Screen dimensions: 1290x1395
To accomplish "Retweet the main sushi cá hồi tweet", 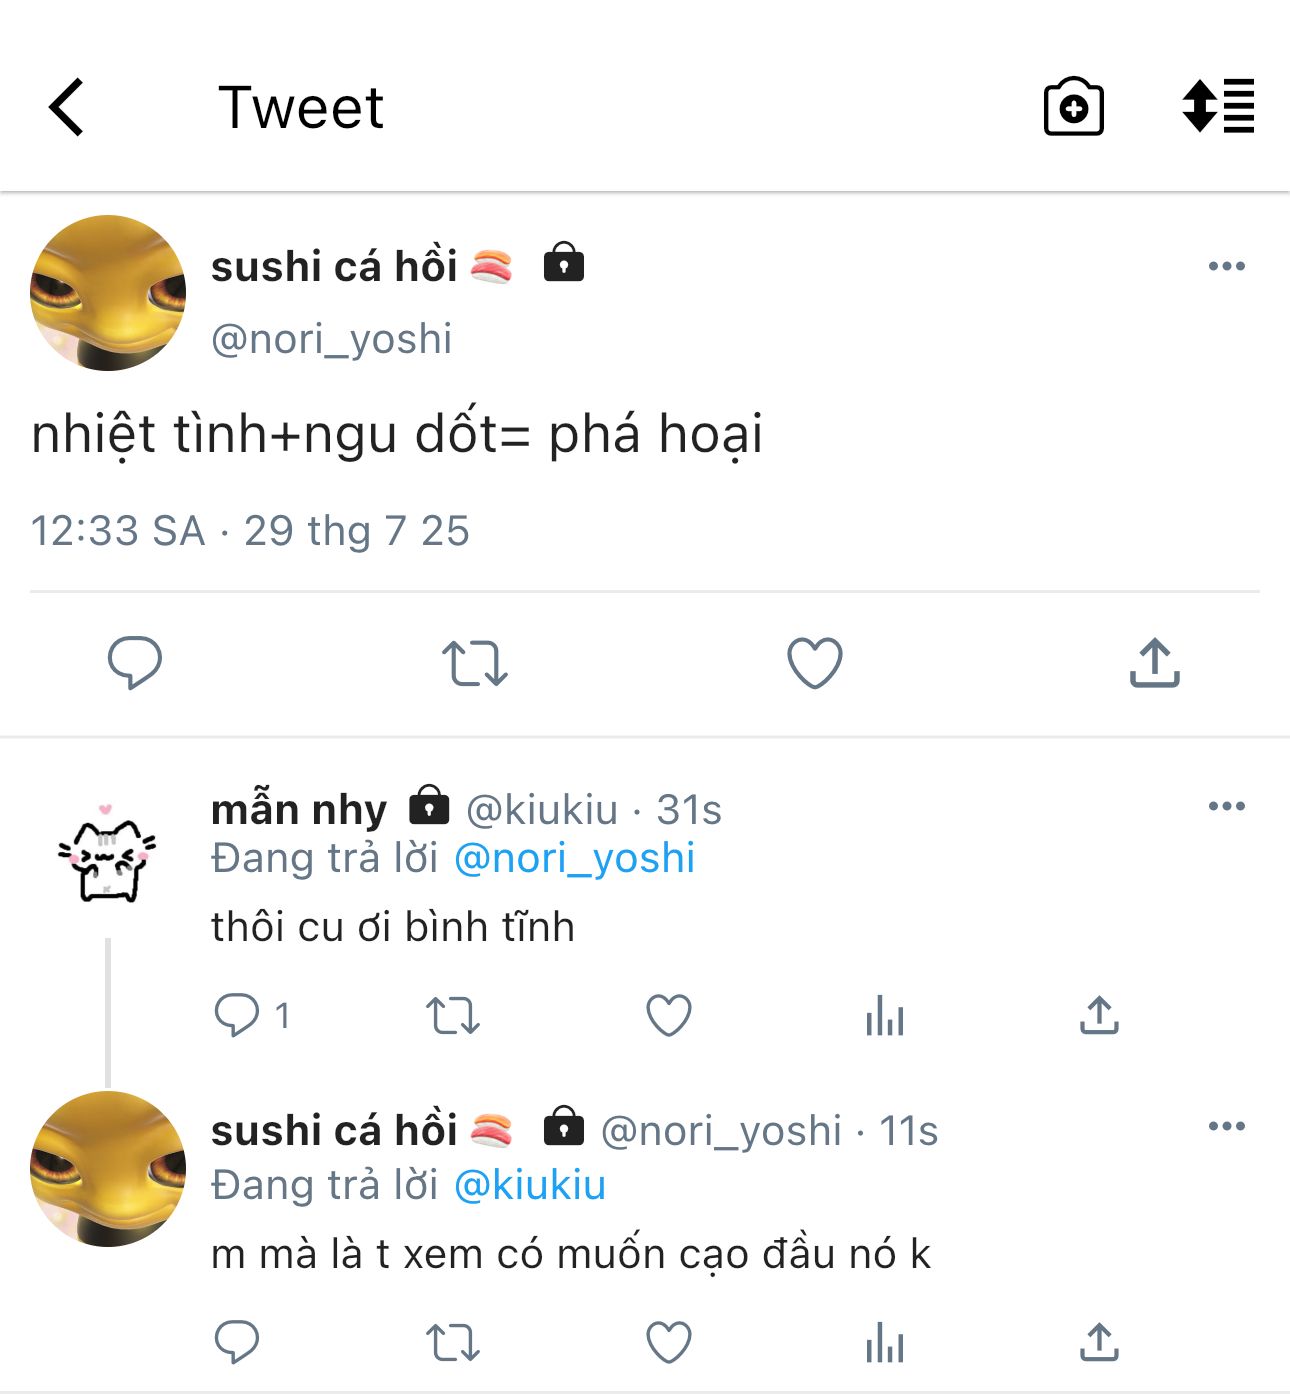I will (475, 663).
